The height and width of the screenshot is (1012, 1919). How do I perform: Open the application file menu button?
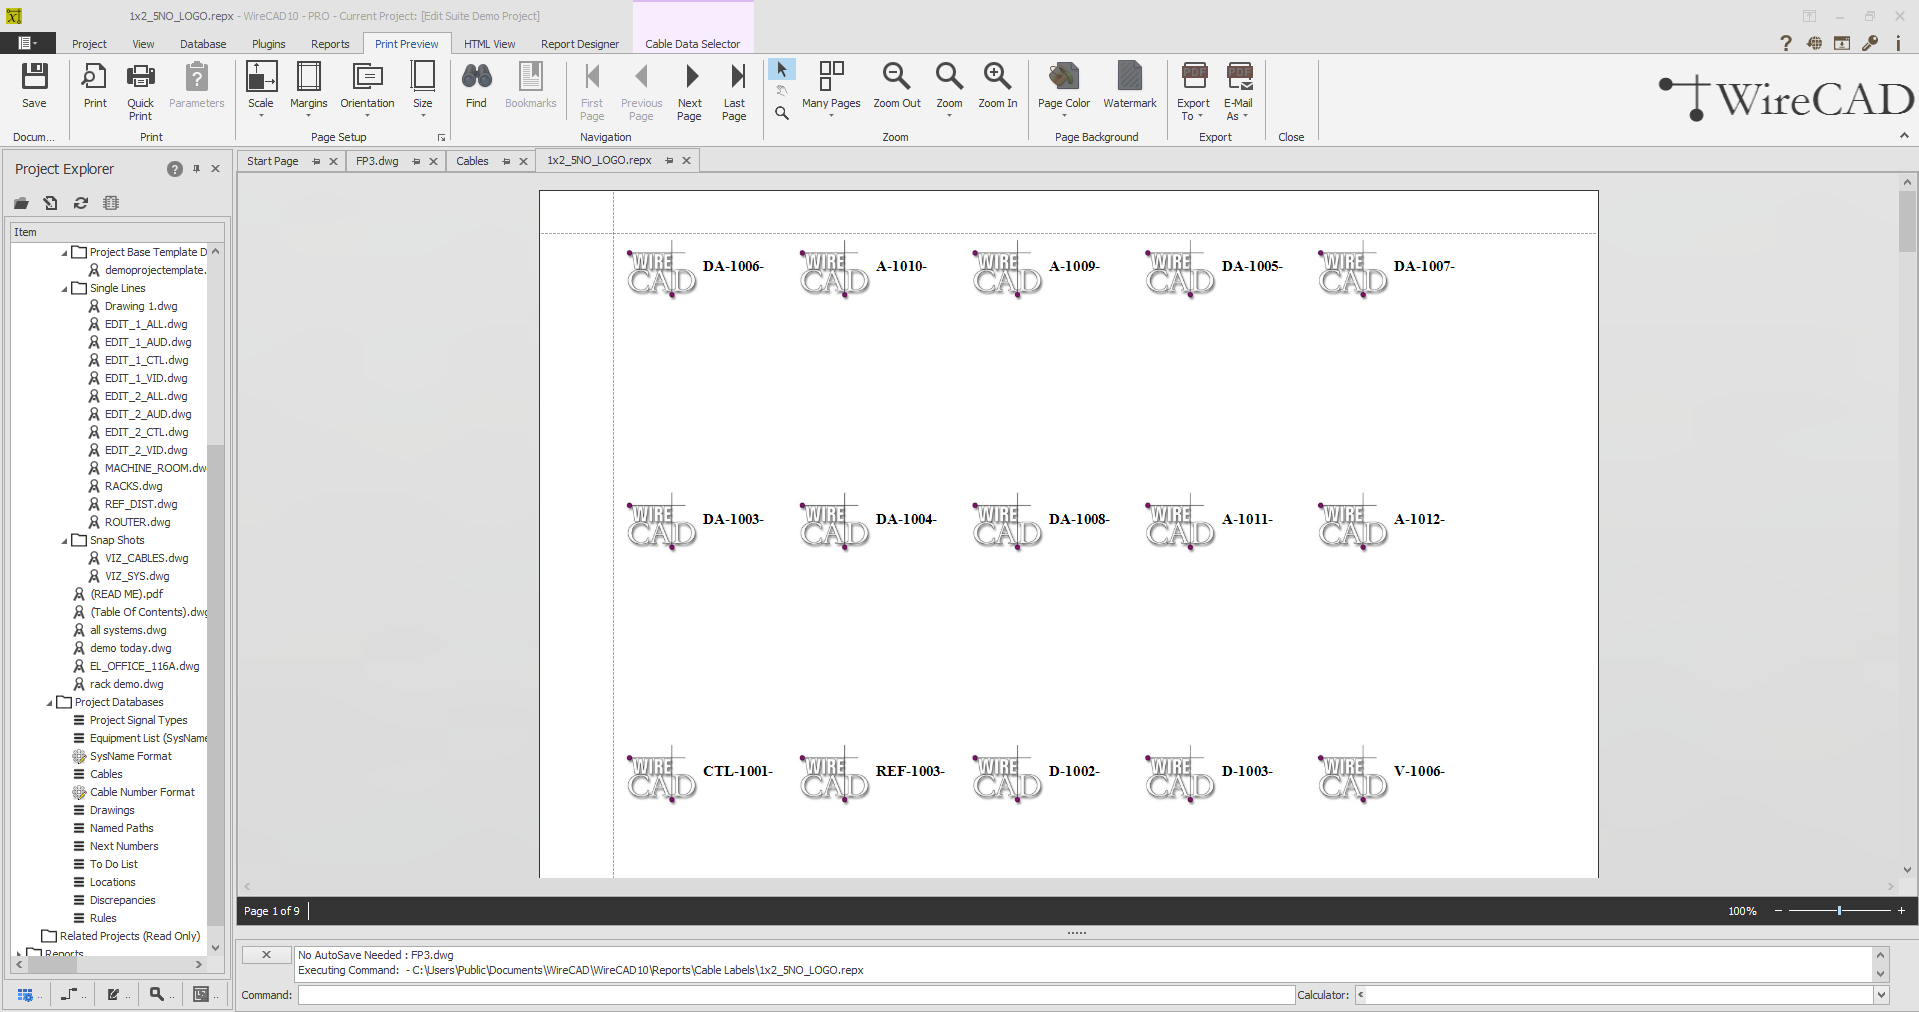pos(27,43)
